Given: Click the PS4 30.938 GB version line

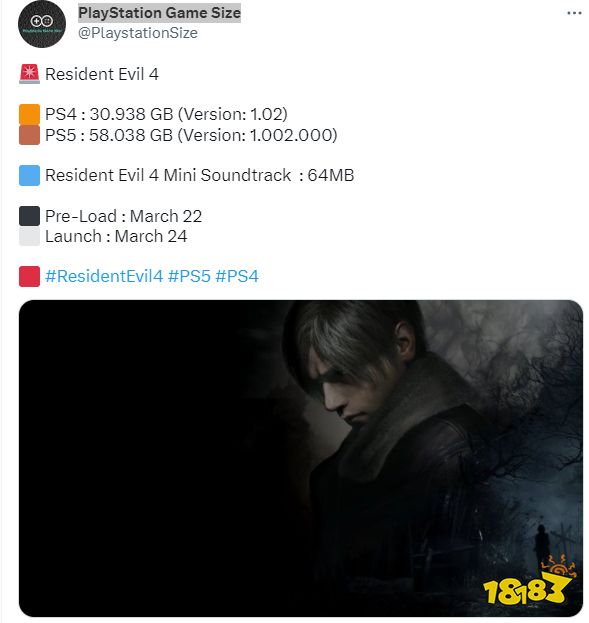Looking at the screenshot, I should pyautogui.click(x=166, y=114).
